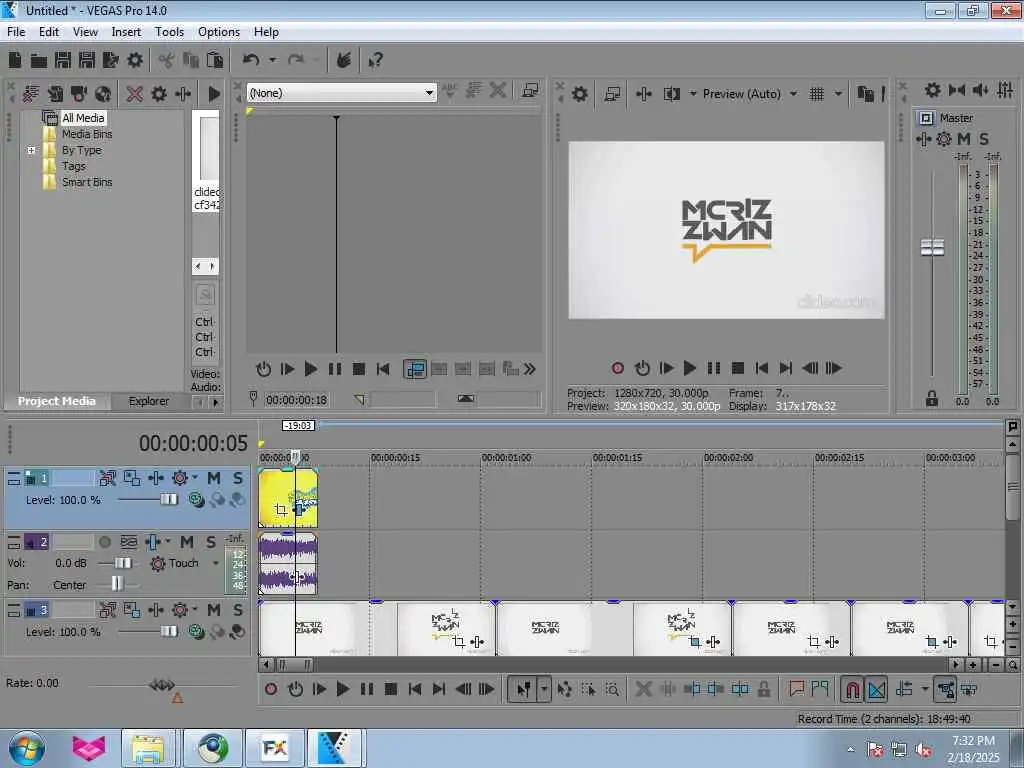Open Preview (Auto) quality dropdown
The image size is (1024, 768).
coord(793,94)
